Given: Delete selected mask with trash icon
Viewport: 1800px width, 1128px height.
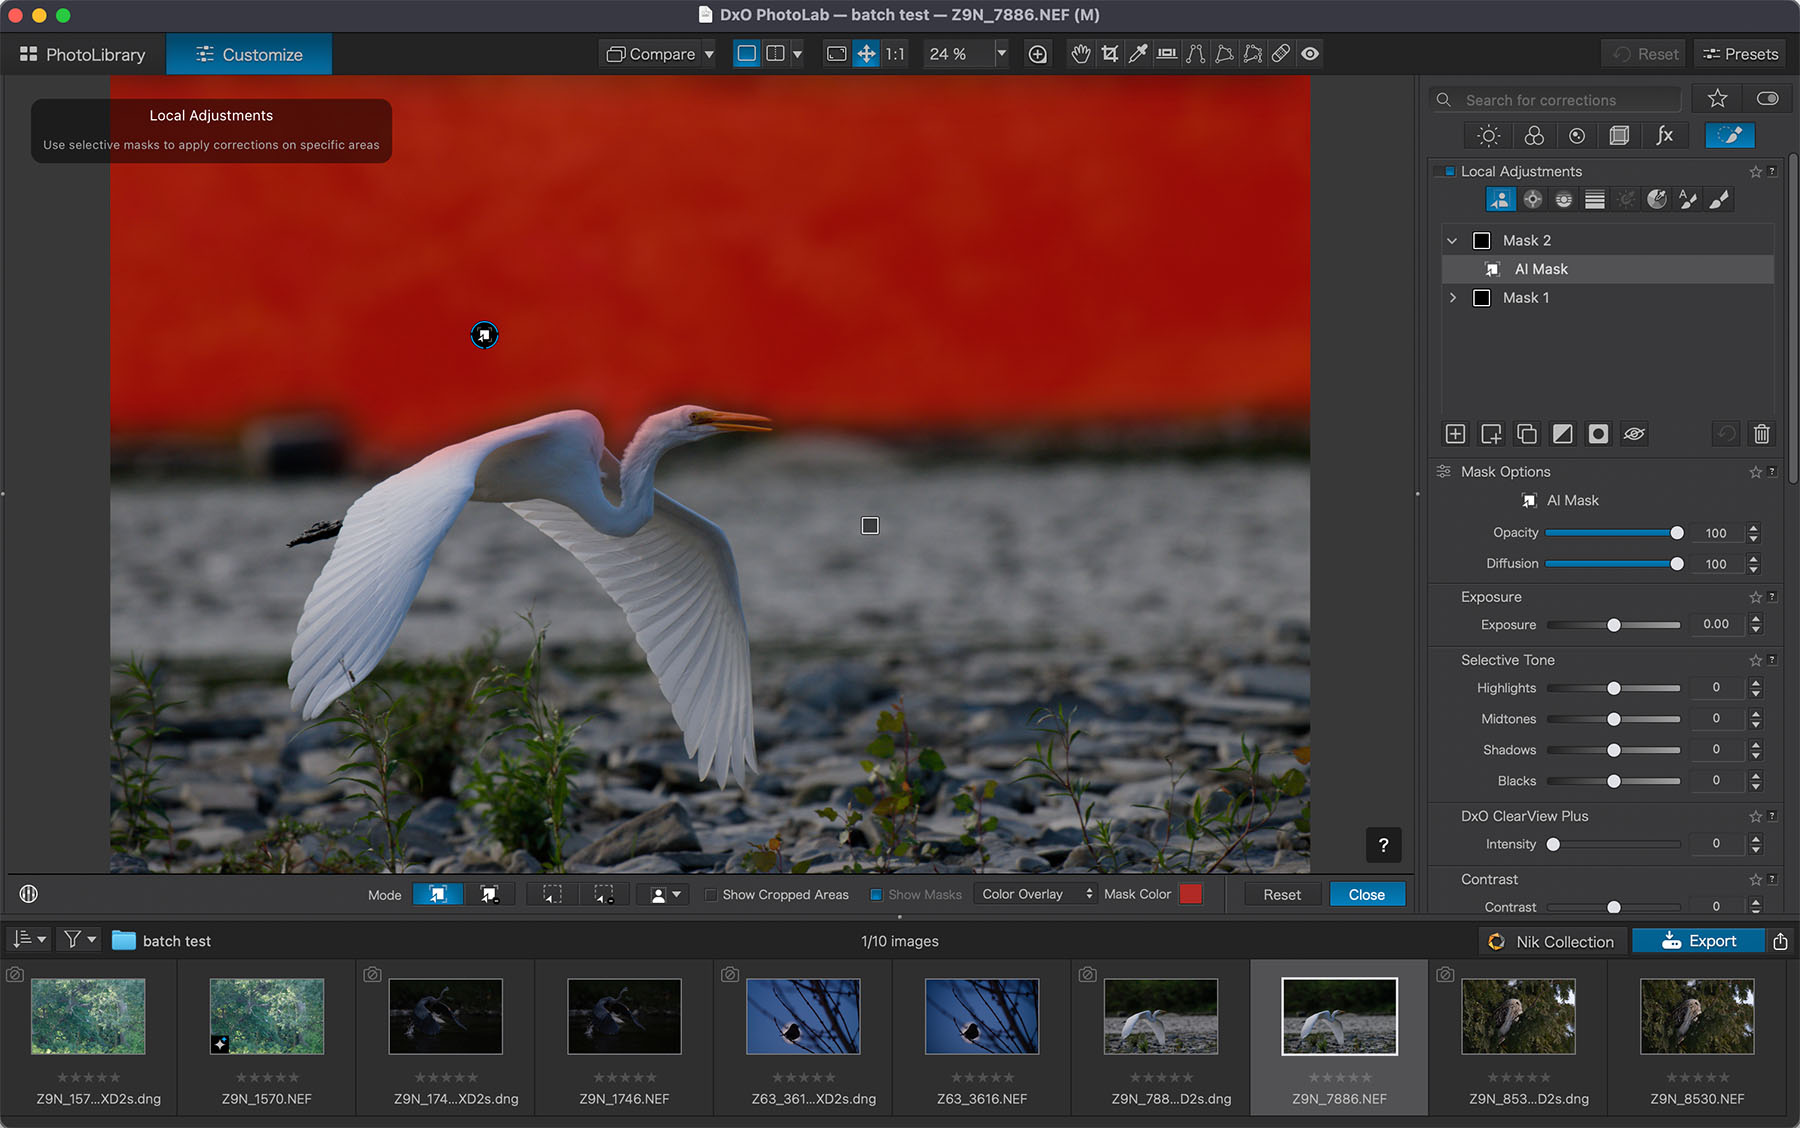Looking at the screenshot, I should point(1761,434).
